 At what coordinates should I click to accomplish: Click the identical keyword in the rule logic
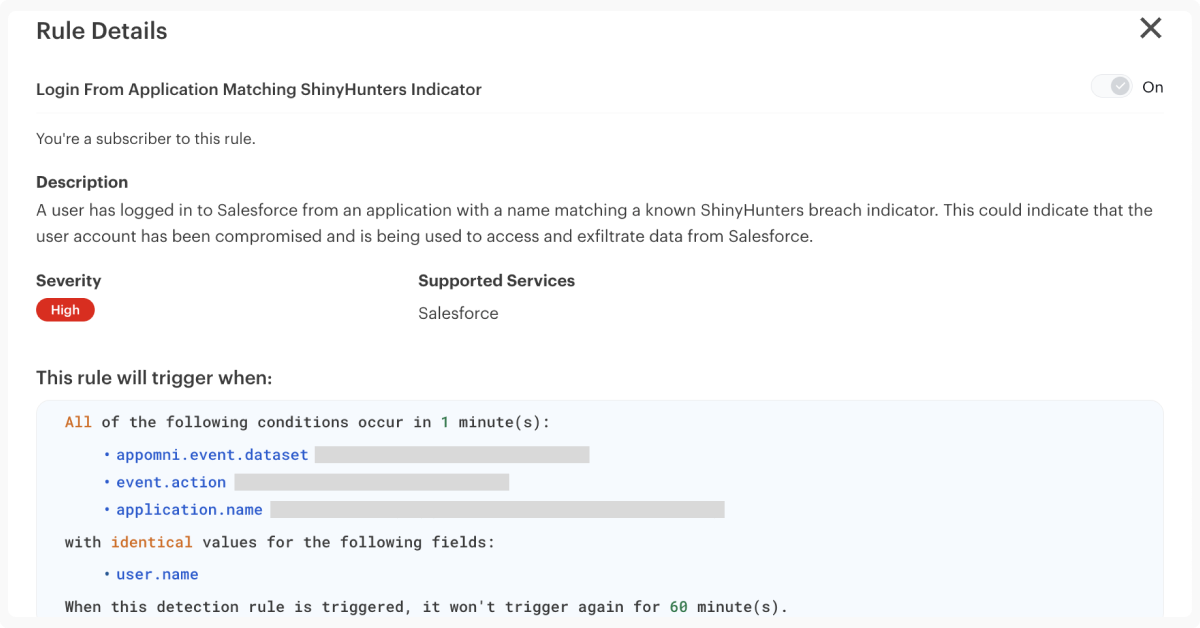point(152,542)
